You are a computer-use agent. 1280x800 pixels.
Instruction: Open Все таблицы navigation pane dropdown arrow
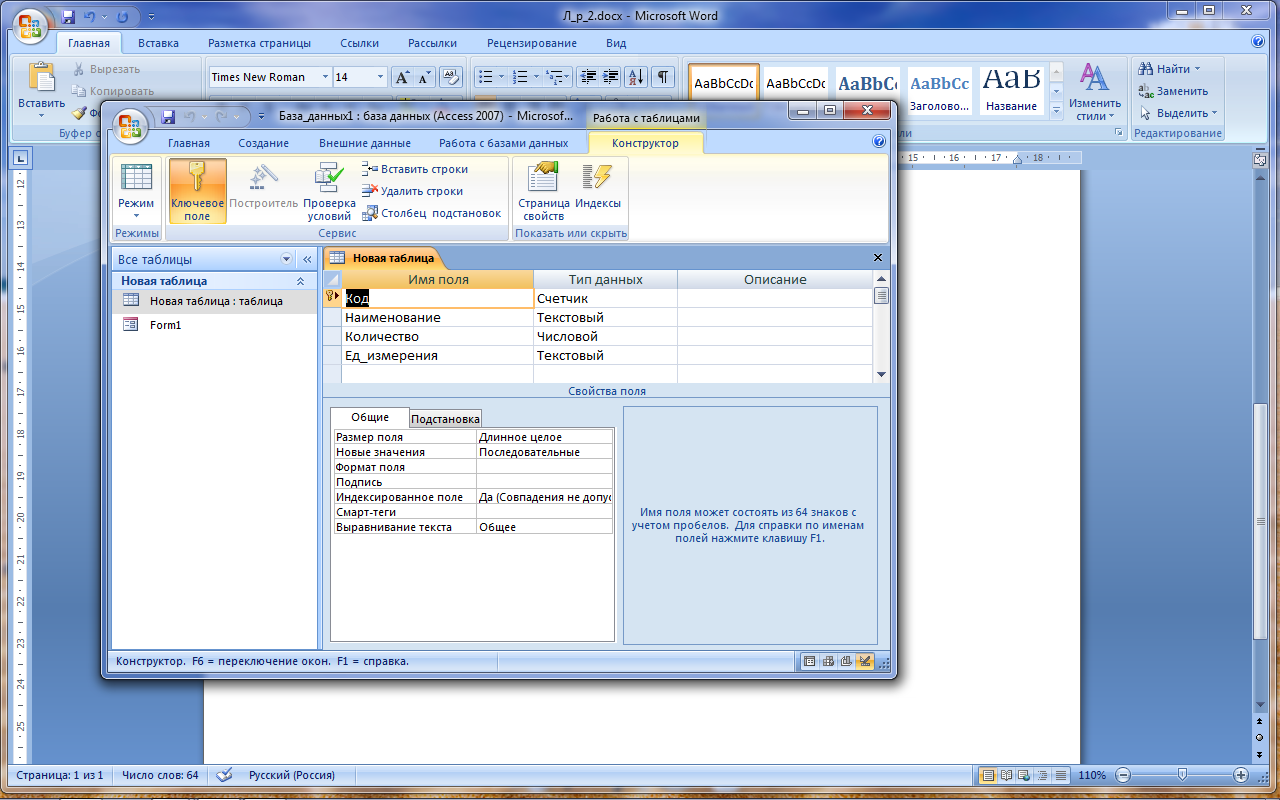coord(287,259)
